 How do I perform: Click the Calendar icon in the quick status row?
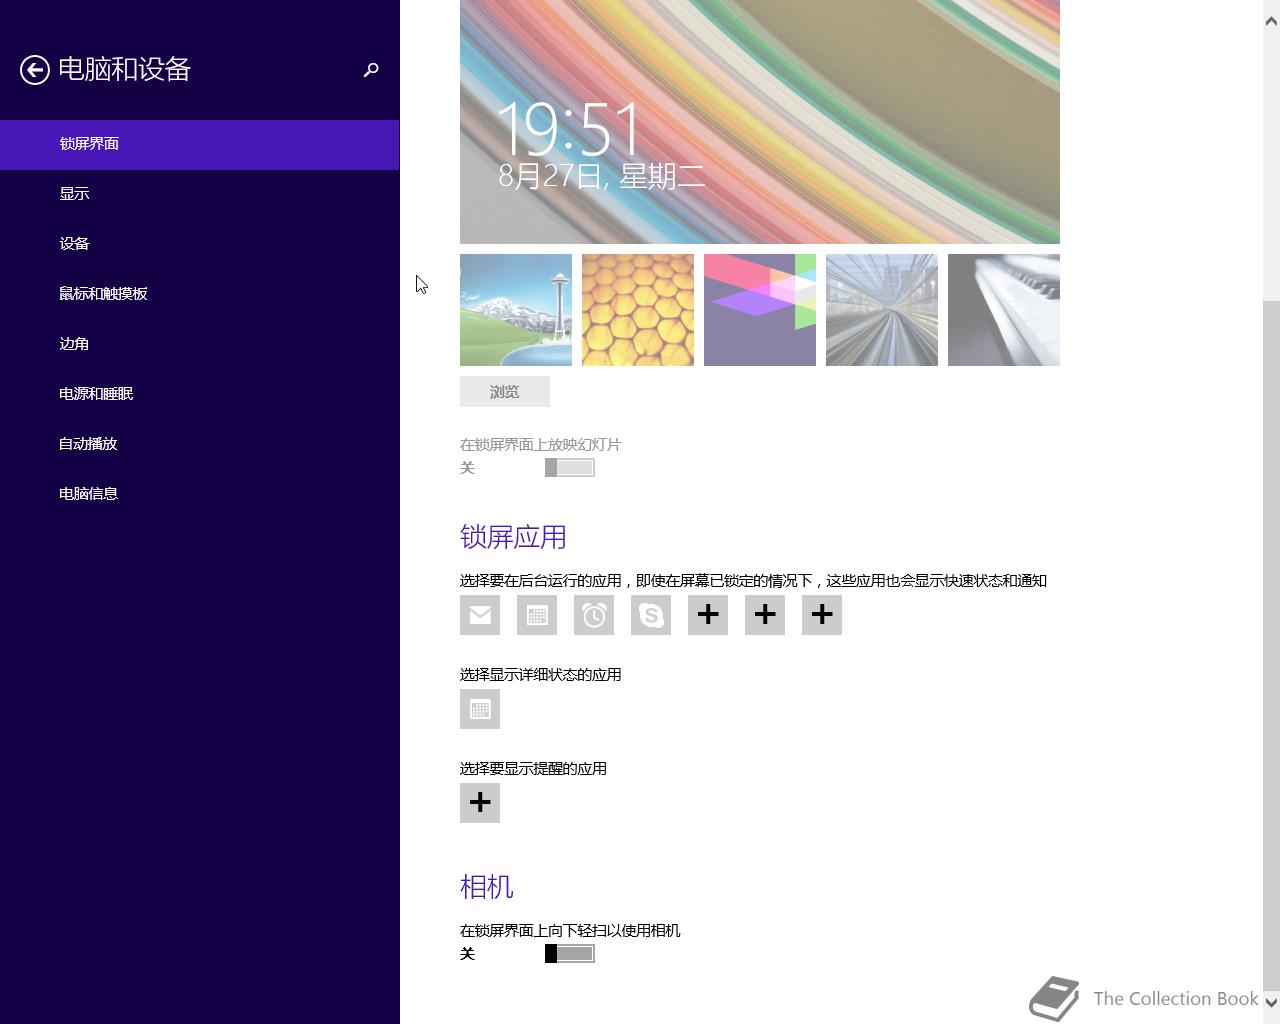(x=537, y=615)
